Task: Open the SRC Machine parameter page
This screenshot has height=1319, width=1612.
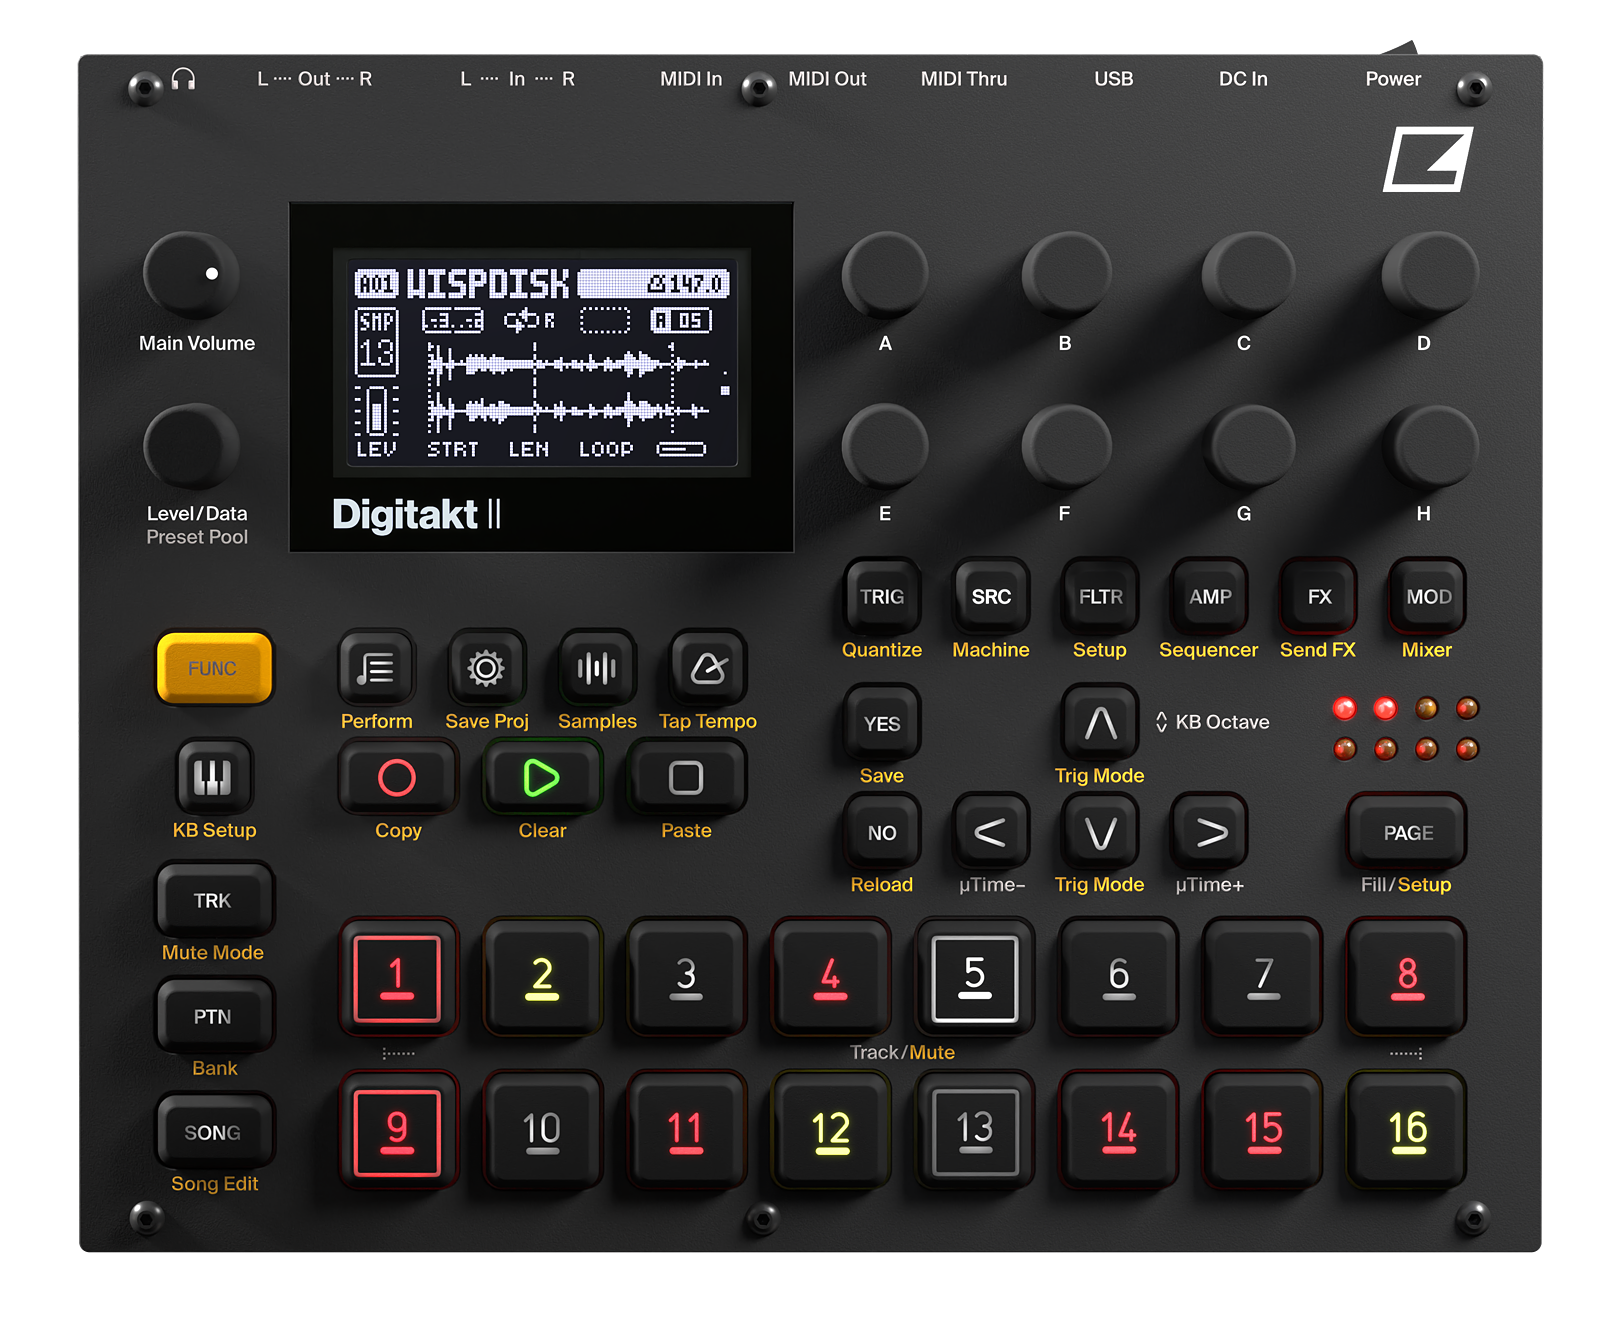Action: click(991, 595)
